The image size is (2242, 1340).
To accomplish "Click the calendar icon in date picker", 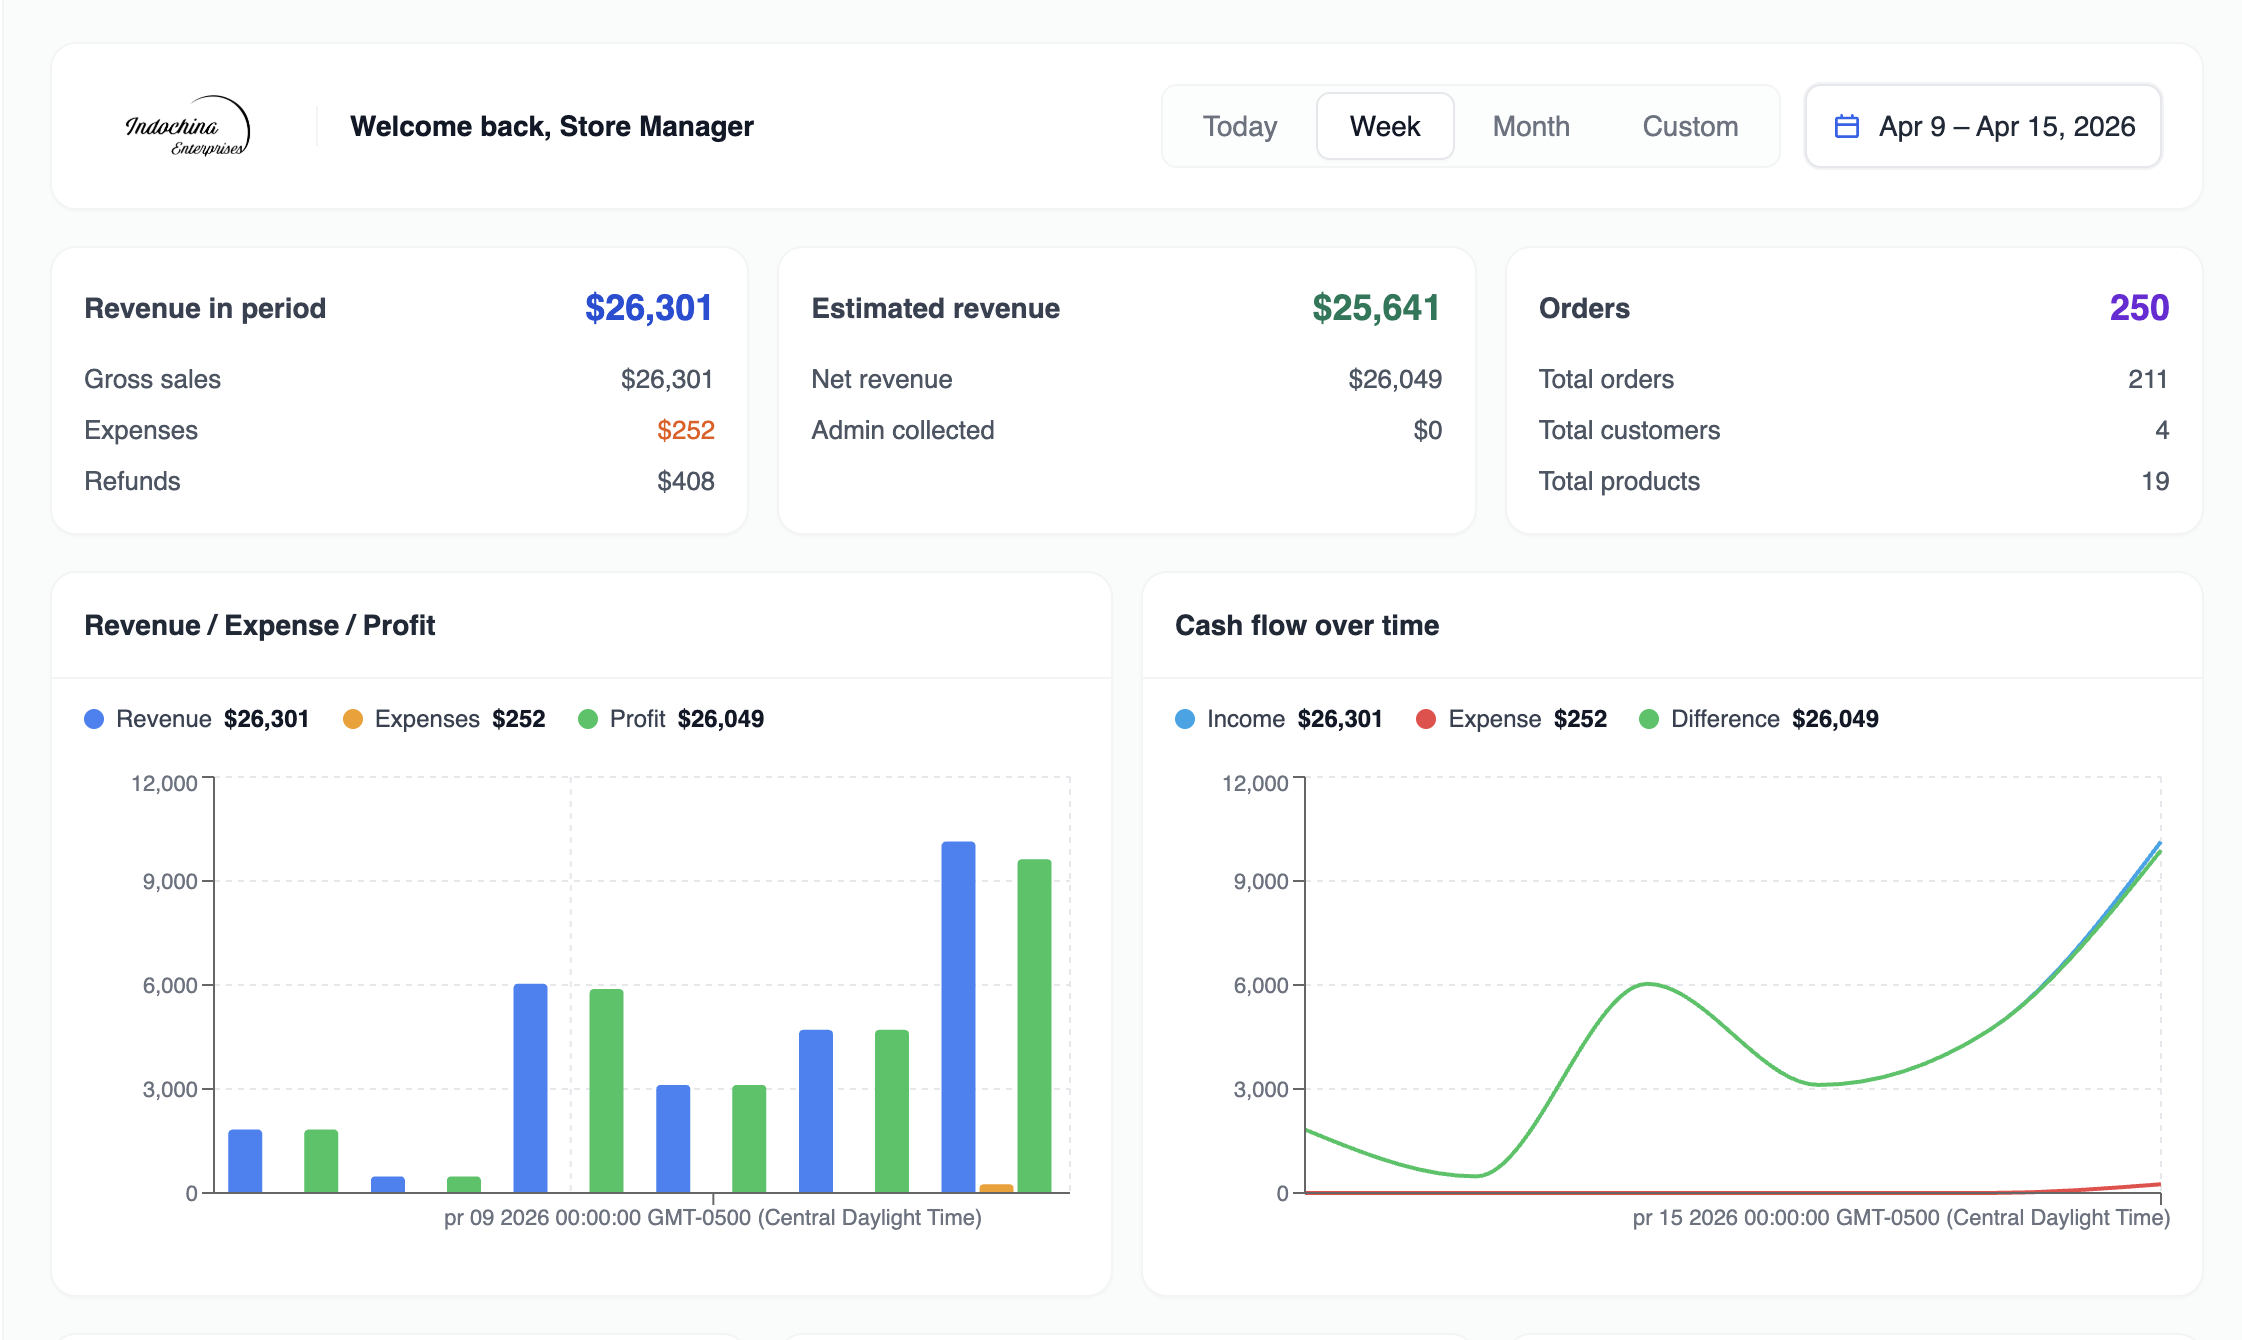I will pyautogui.click(x=1846, y=127).
